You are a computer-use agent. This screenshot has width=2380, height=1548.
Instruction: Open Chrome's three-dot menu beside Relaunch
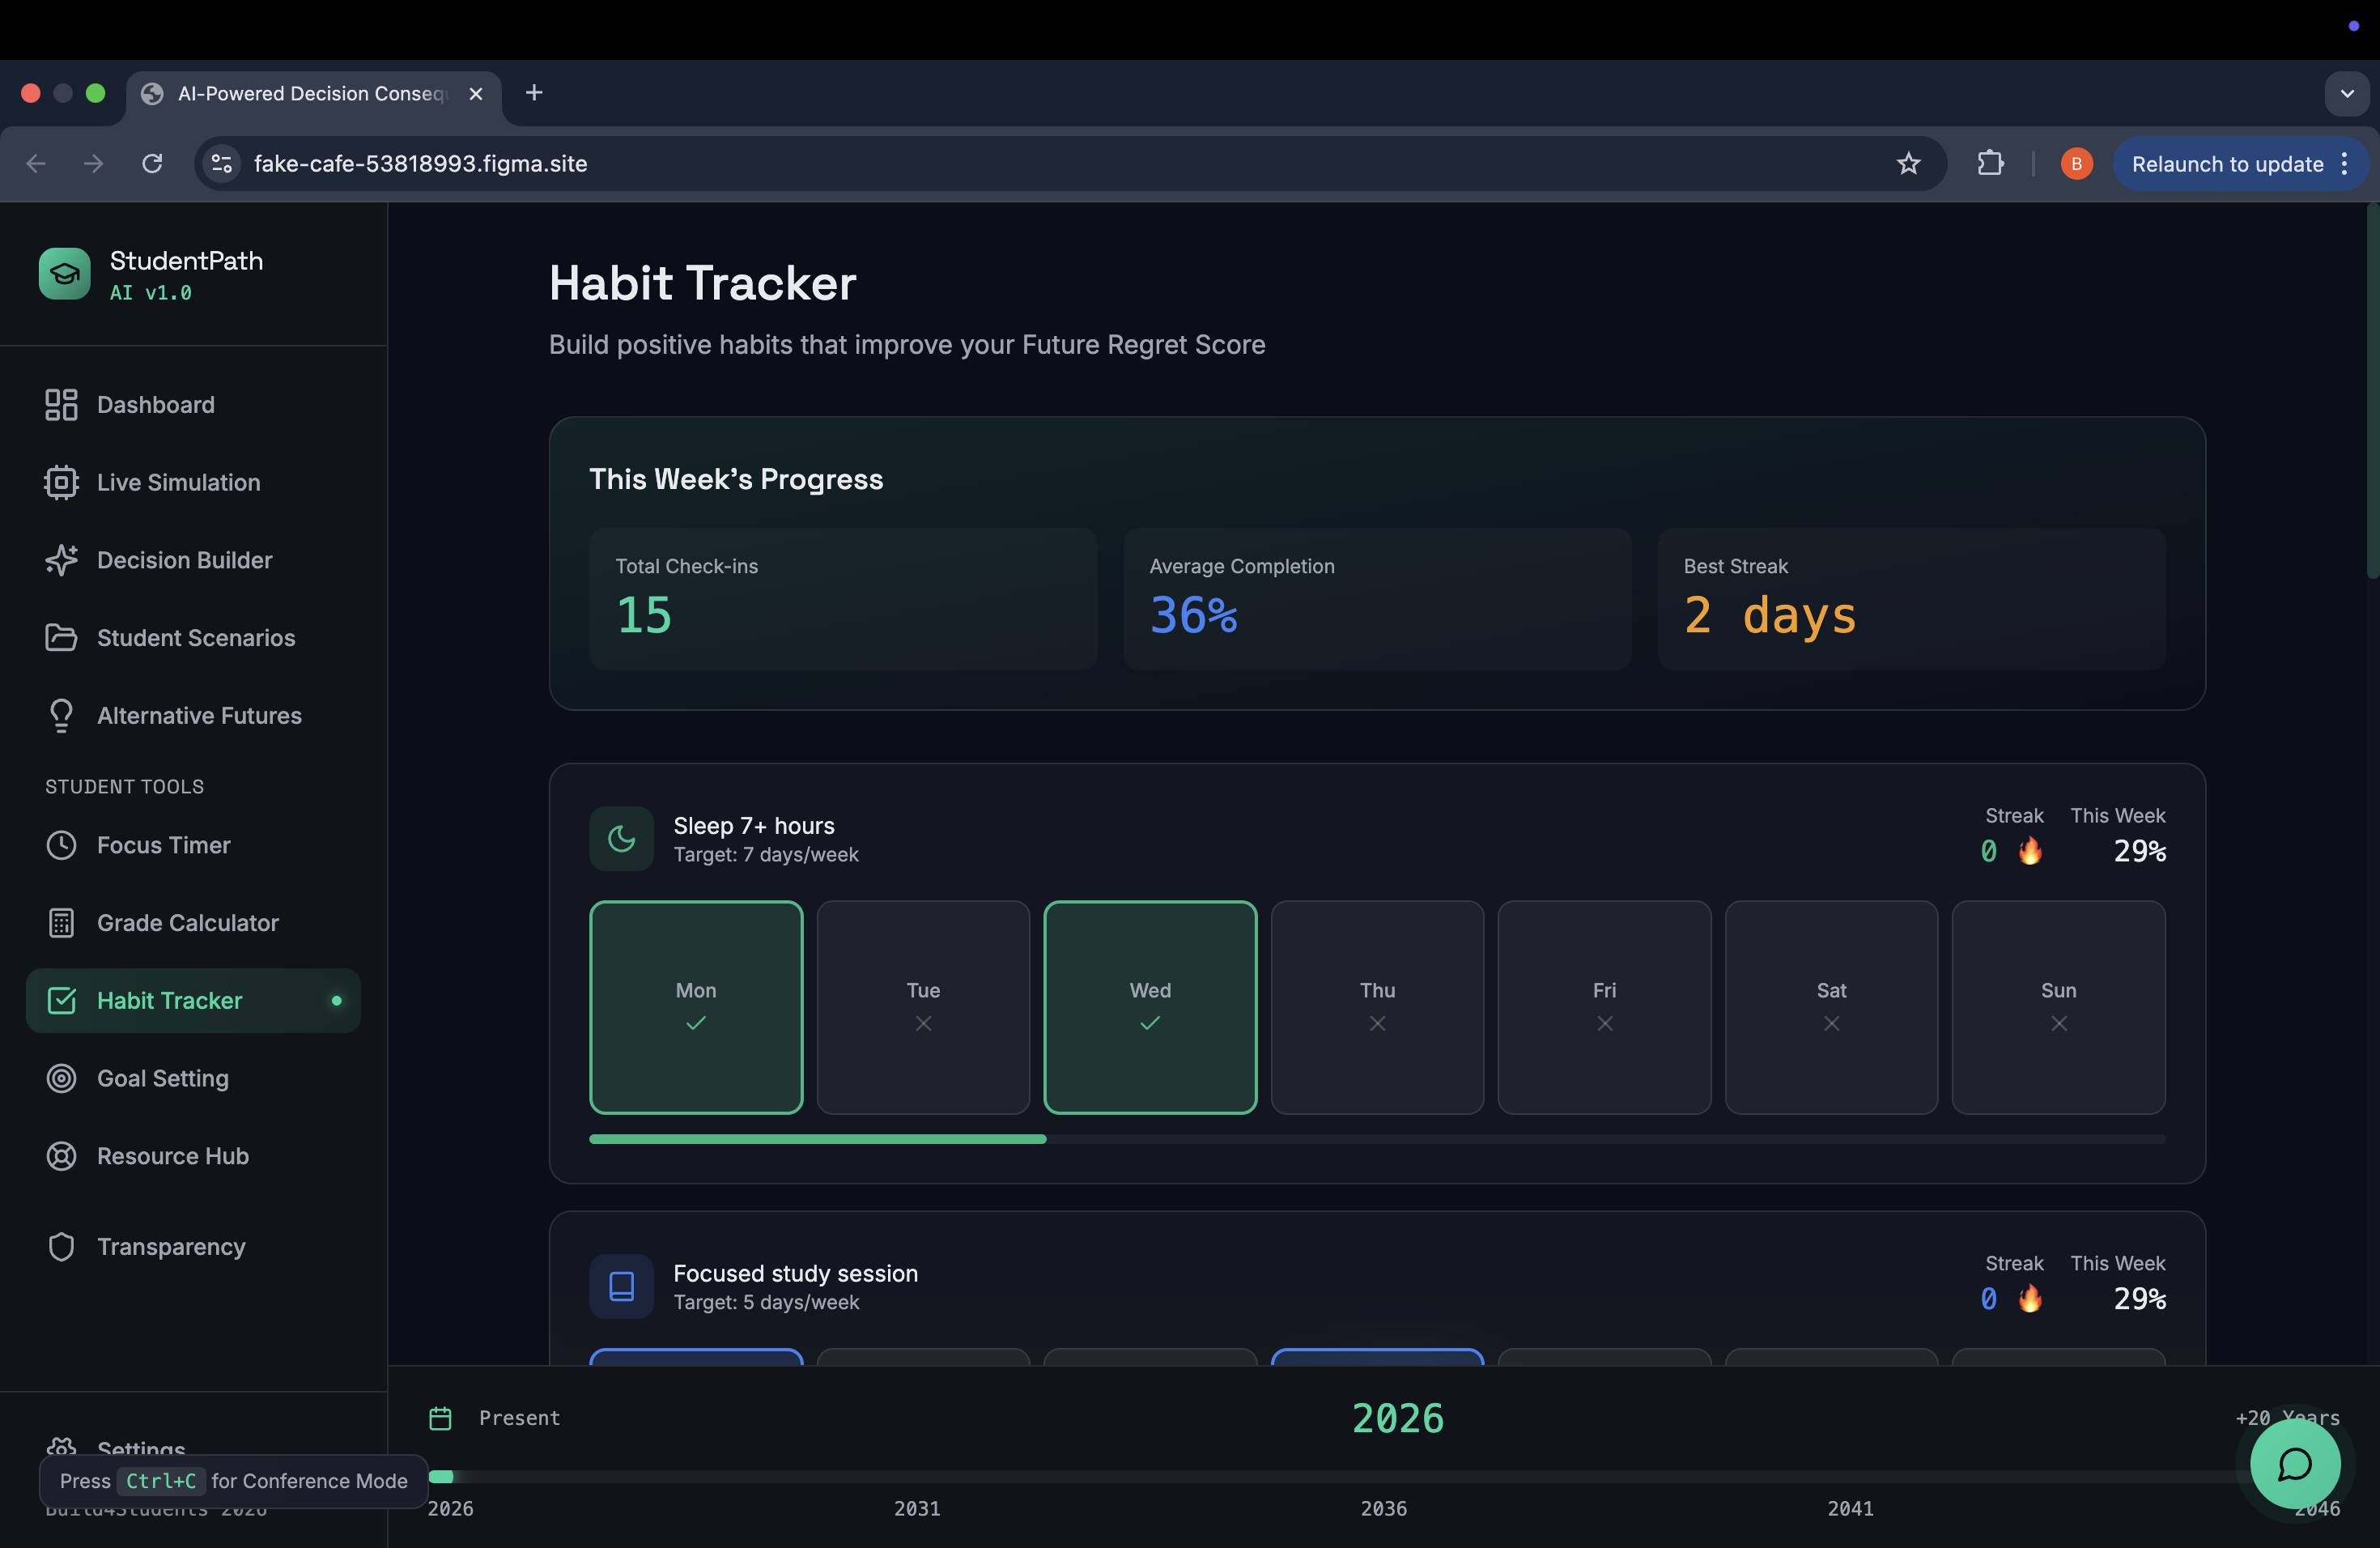coord(2344,164)
